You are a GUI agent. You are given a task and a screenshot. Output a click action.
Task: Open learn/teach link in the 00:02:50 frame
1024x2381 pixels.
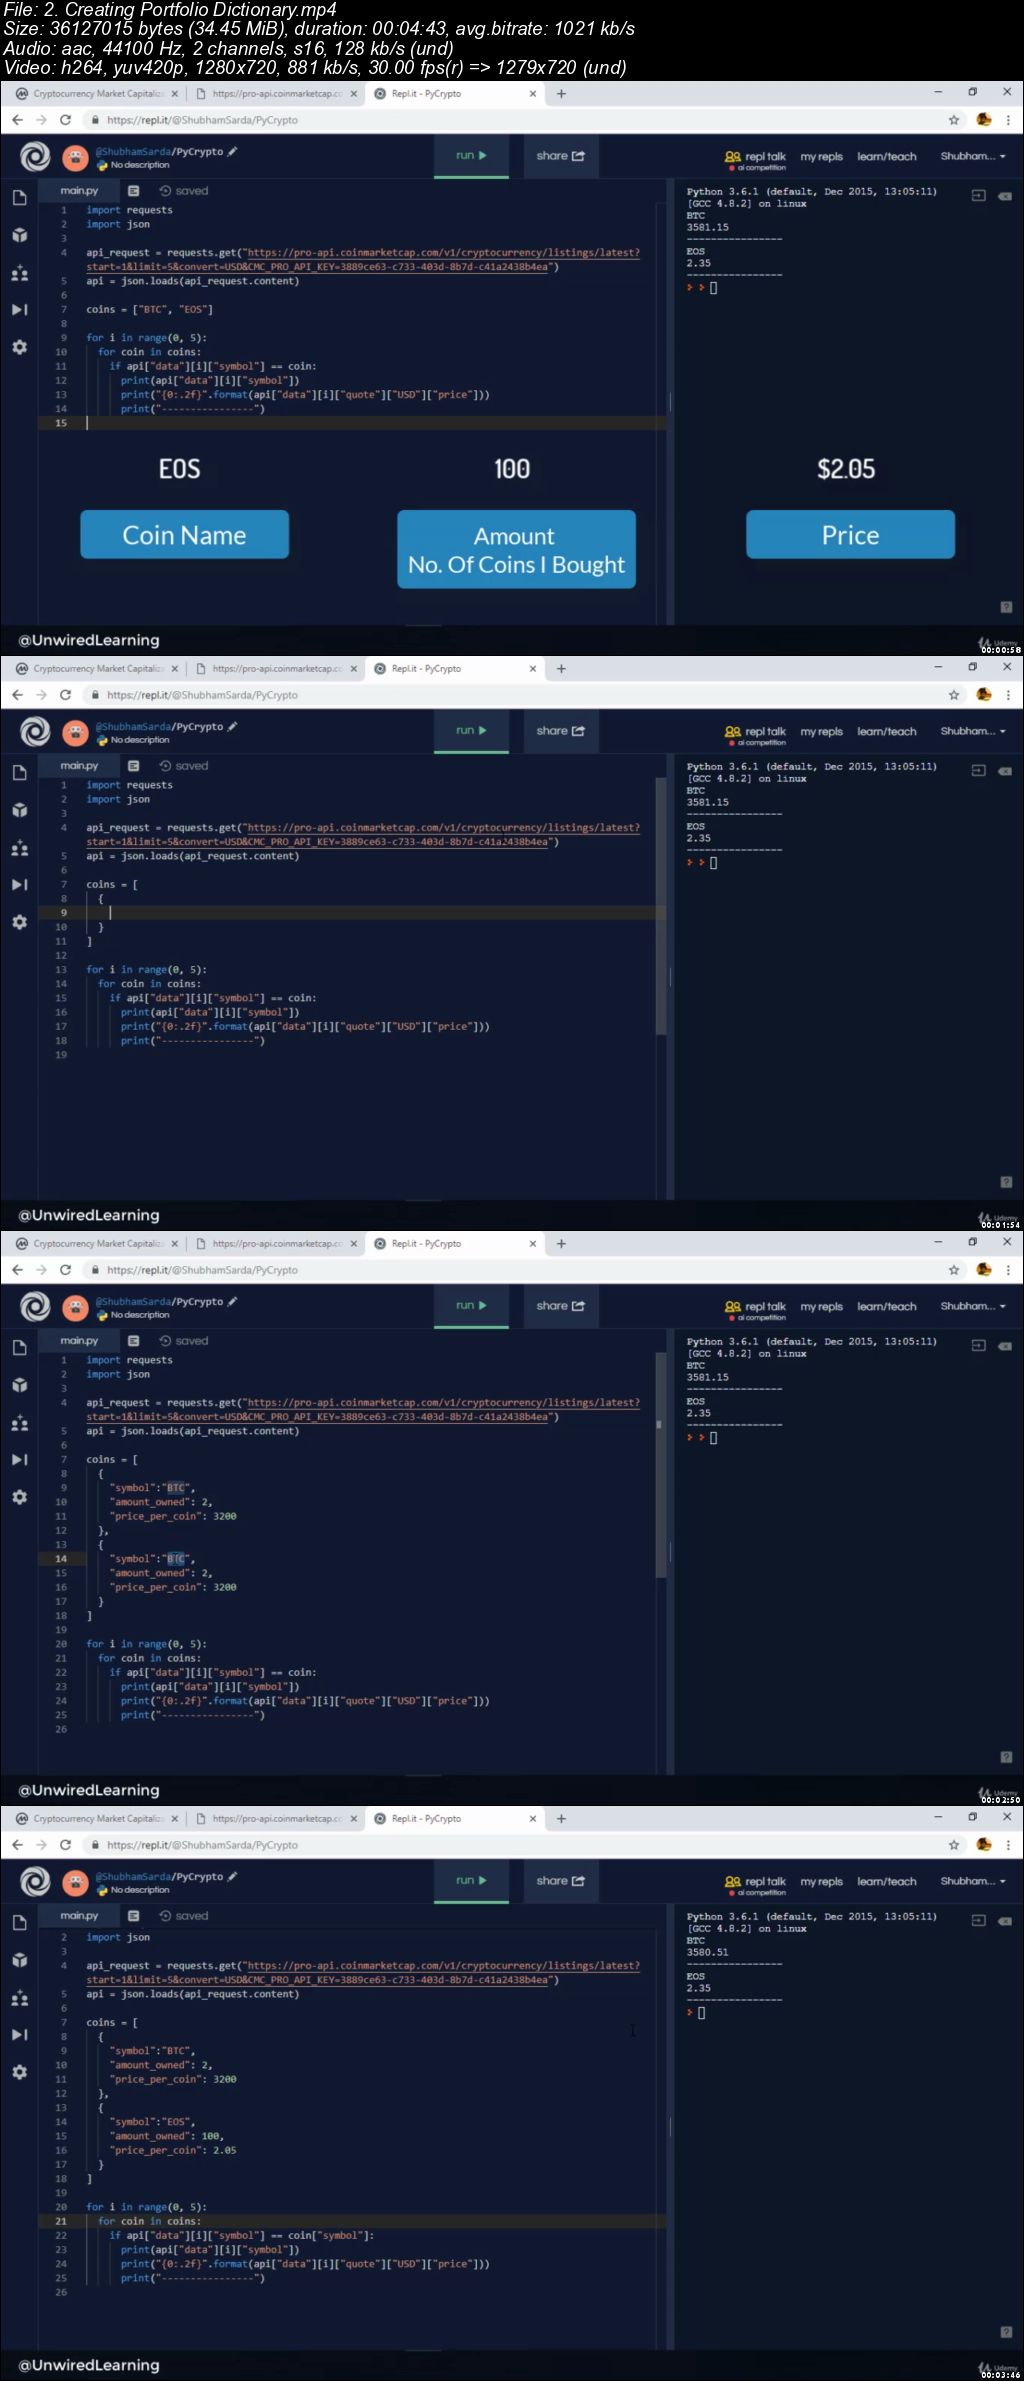[886, 1307]
